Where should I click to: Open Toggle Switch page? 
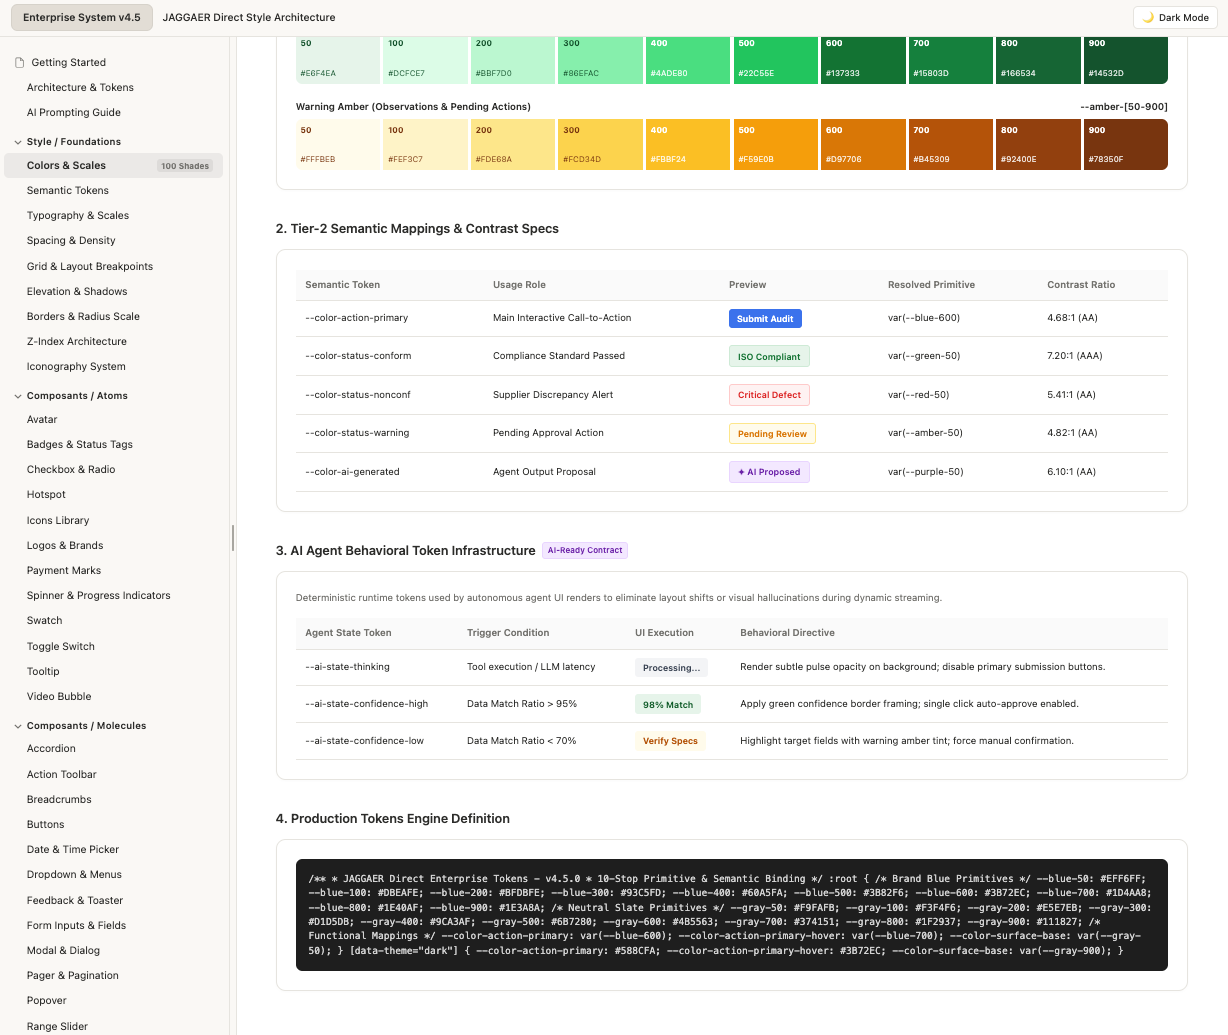coord(61,646)
